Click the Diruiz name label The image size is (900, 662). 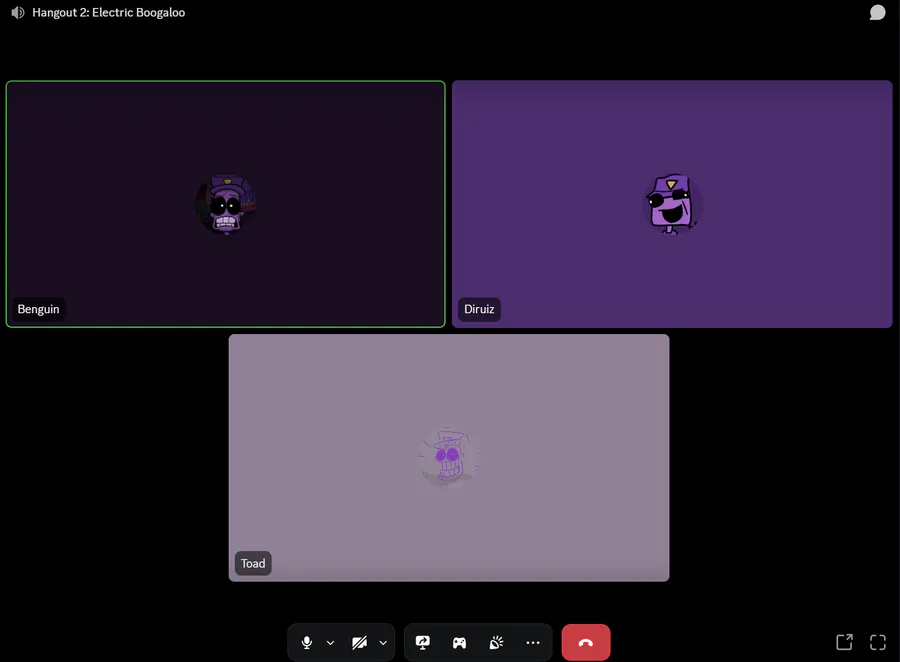click(x=479, y=309)
